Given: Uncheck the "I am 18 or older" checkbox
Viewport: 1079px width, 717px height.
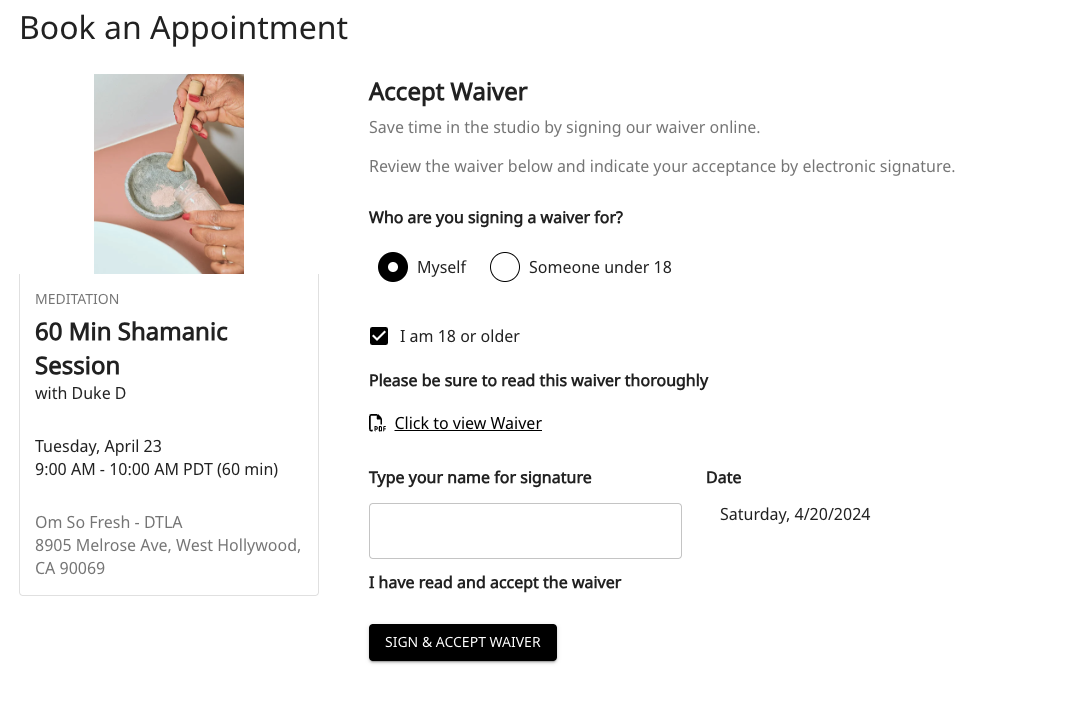Looking at the screenshot, I should [379, 336].
